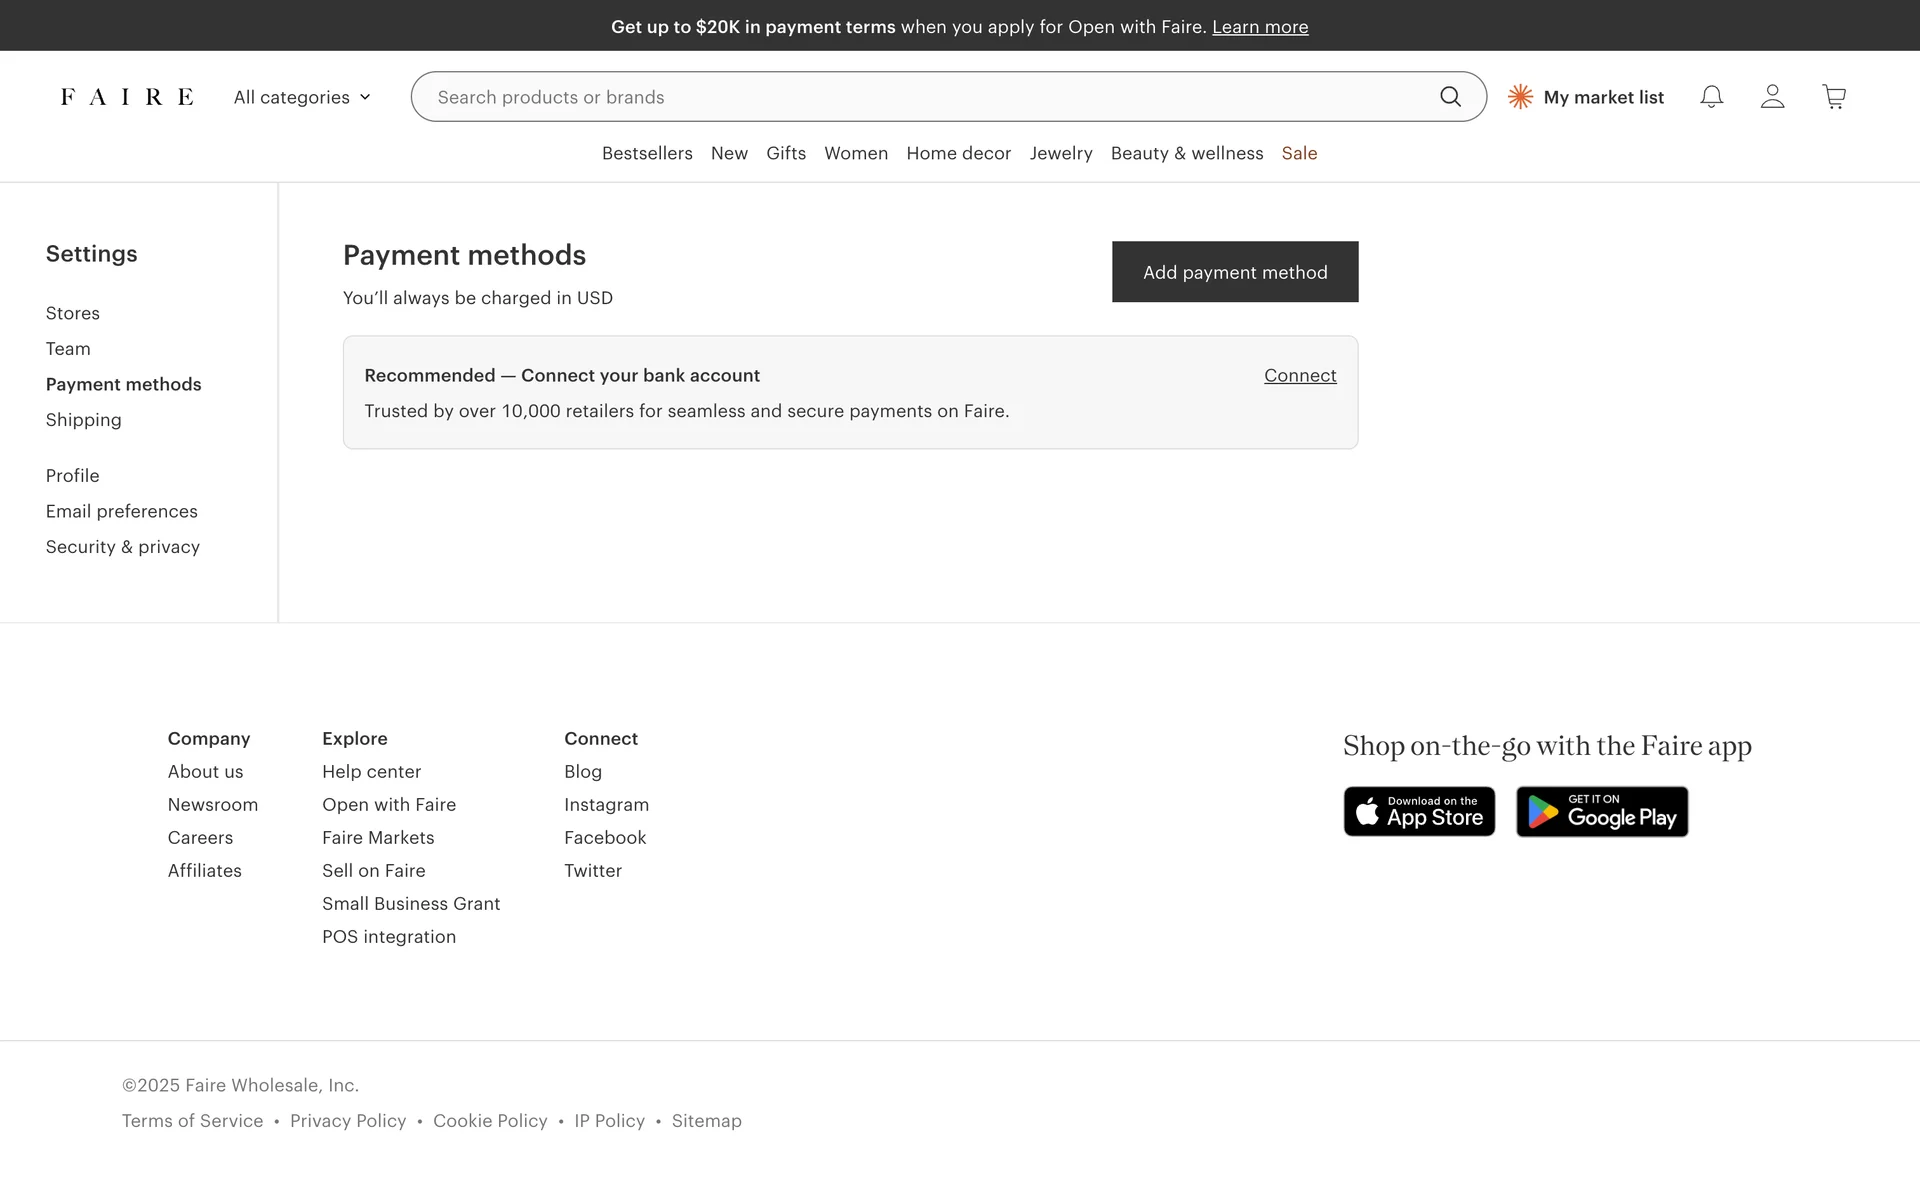Click the search magnifier icon

1450,97
